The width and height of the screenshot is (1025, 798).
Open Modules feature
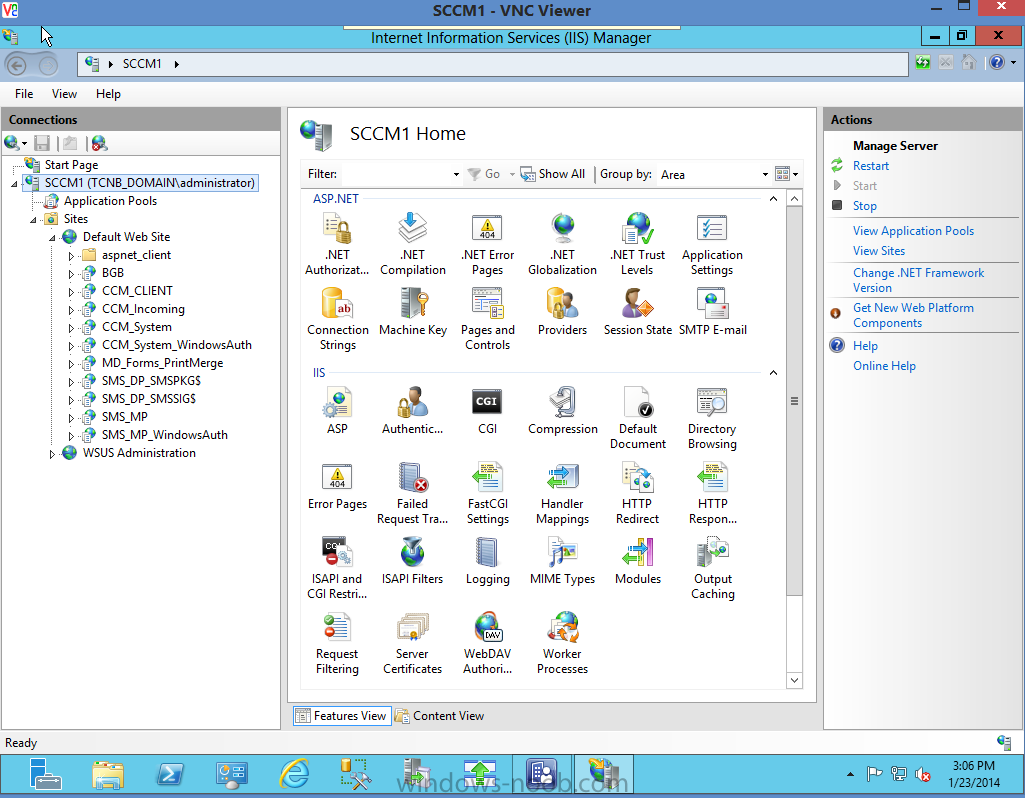click(x=637, y=561)
